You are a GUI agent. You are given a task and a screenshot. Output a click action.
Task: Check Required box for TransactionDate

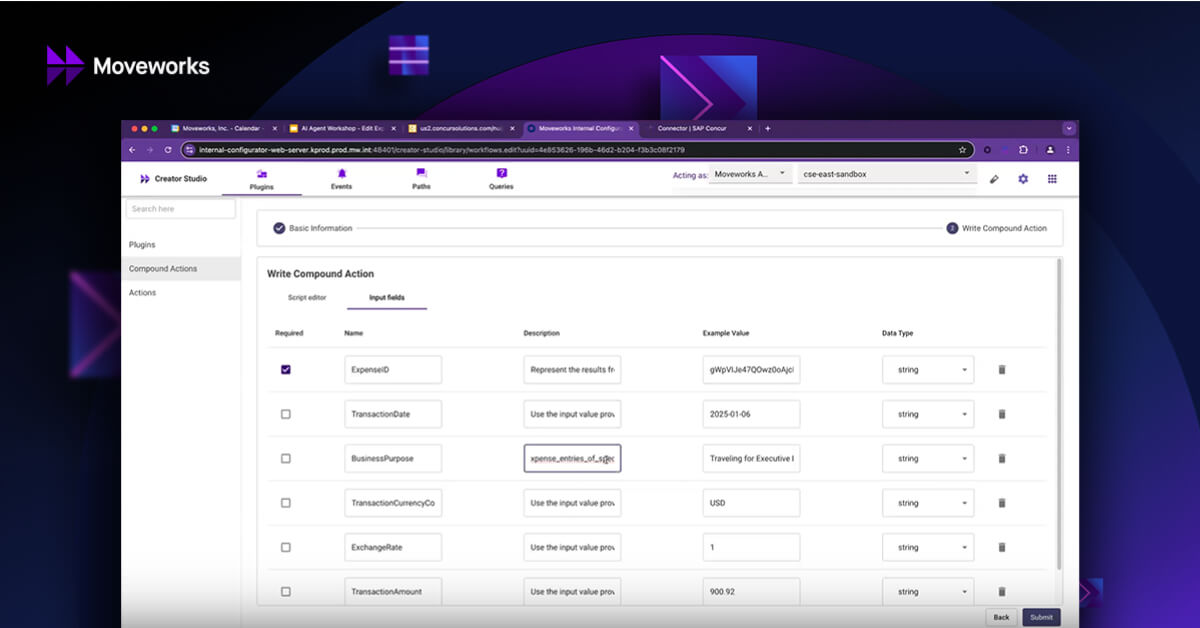click(x=286, y=414)
